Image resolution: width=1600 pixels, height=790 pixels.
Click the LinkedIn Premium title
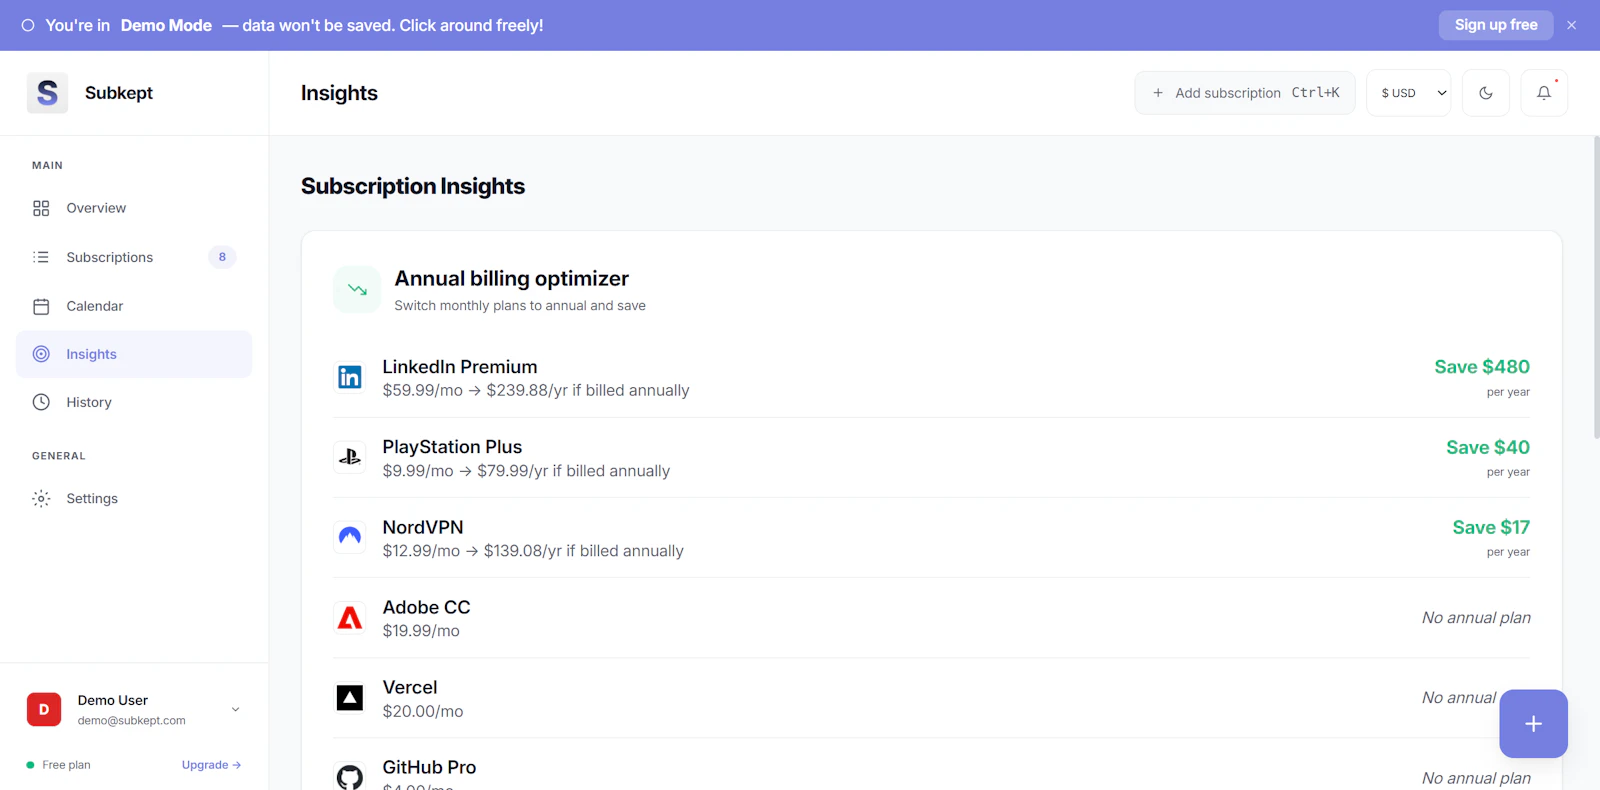point(460,367)
